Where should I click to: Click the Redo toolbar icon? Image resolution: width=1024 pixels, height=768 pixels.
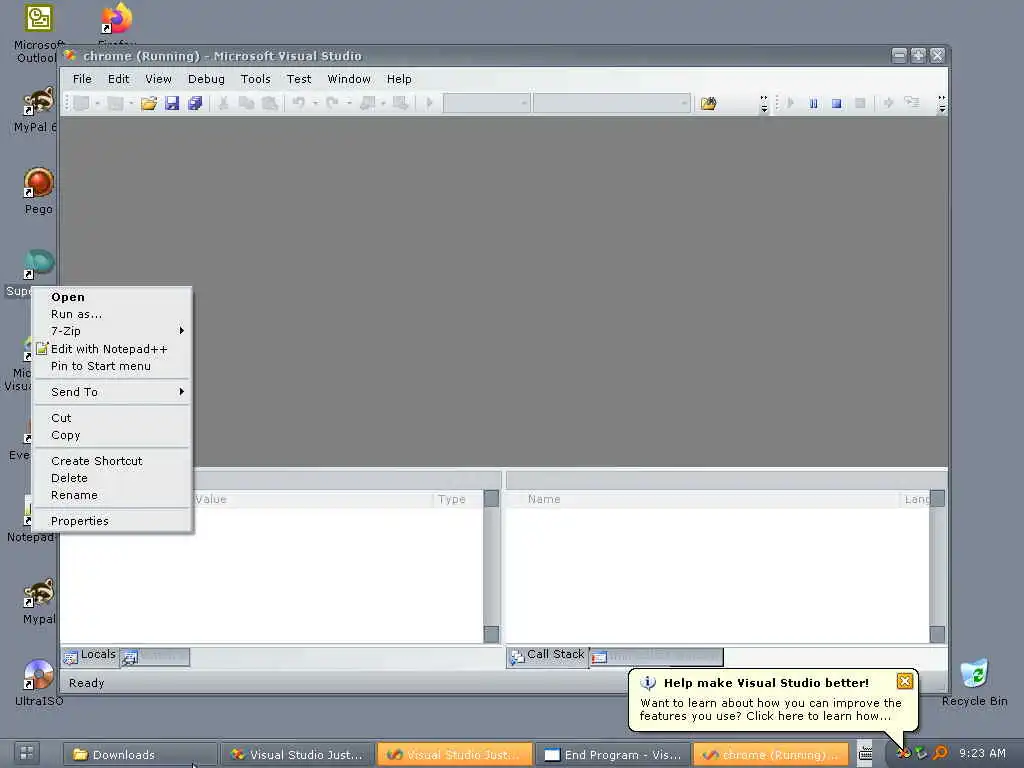(332, 103)
